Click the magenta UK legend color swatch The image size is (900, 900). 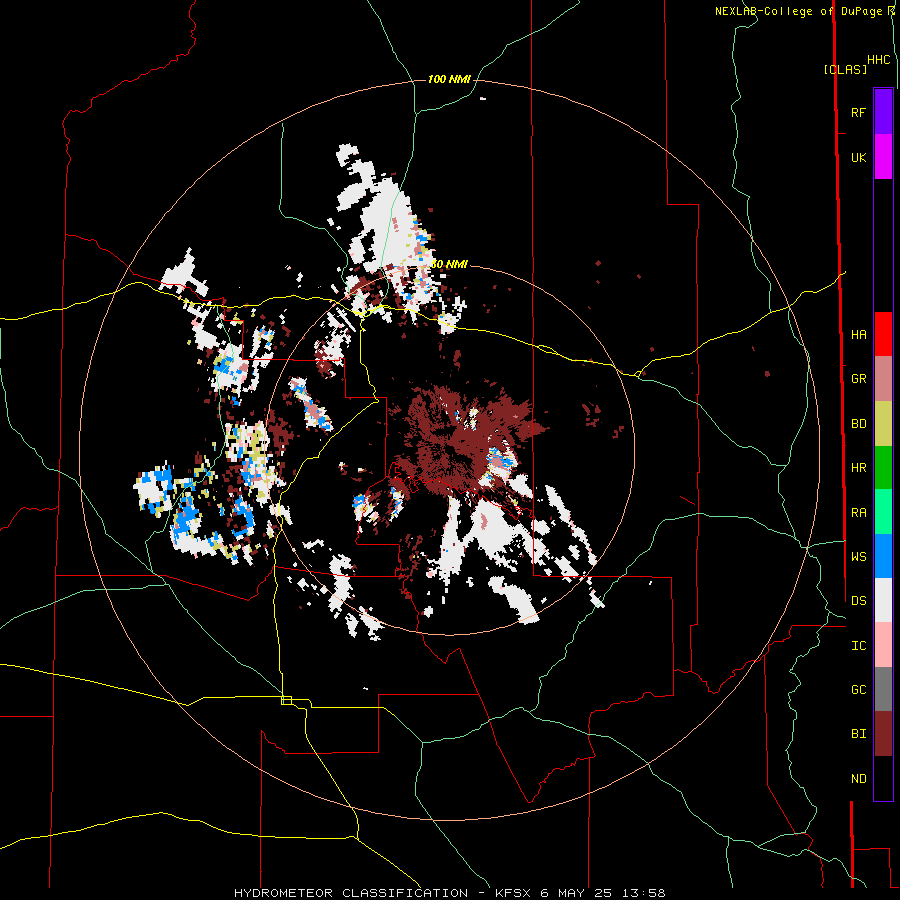point(883,157)
